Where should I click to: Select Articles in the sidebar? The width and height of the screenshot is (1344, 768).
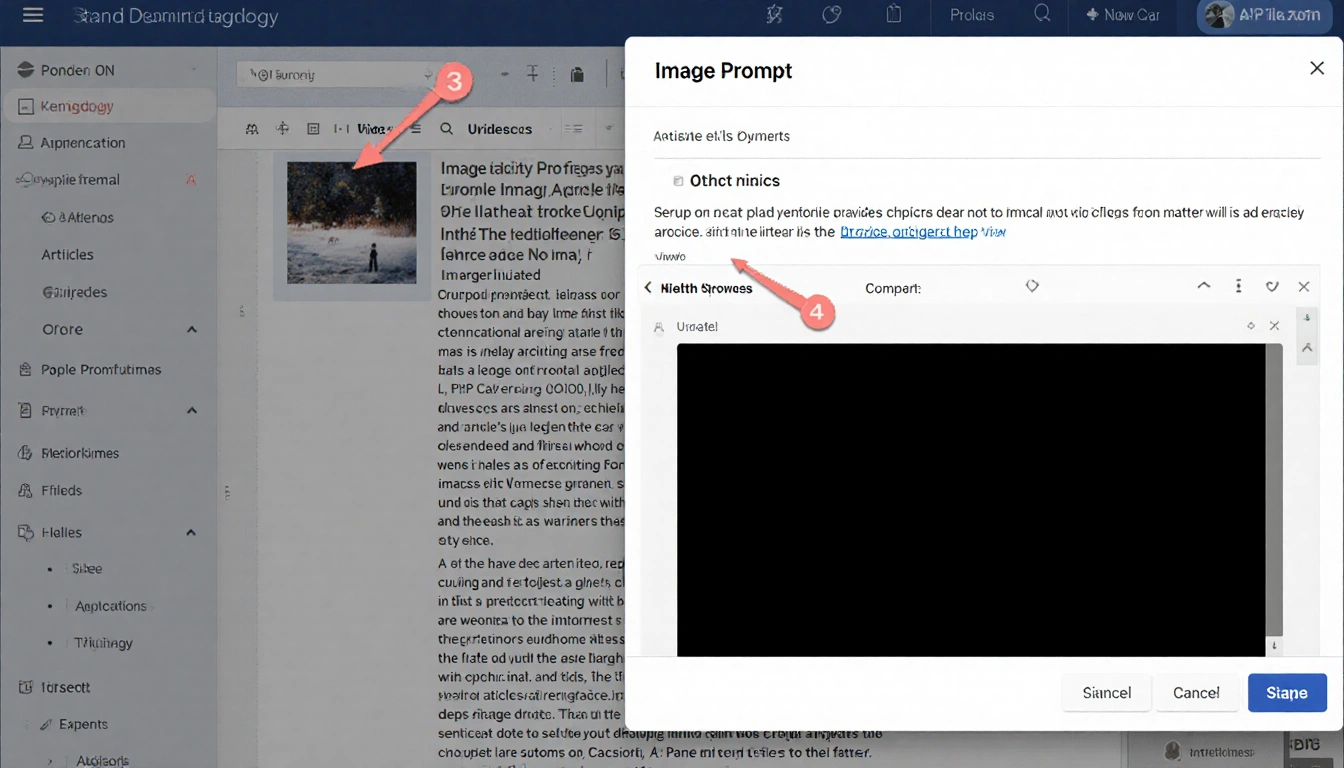67,255
